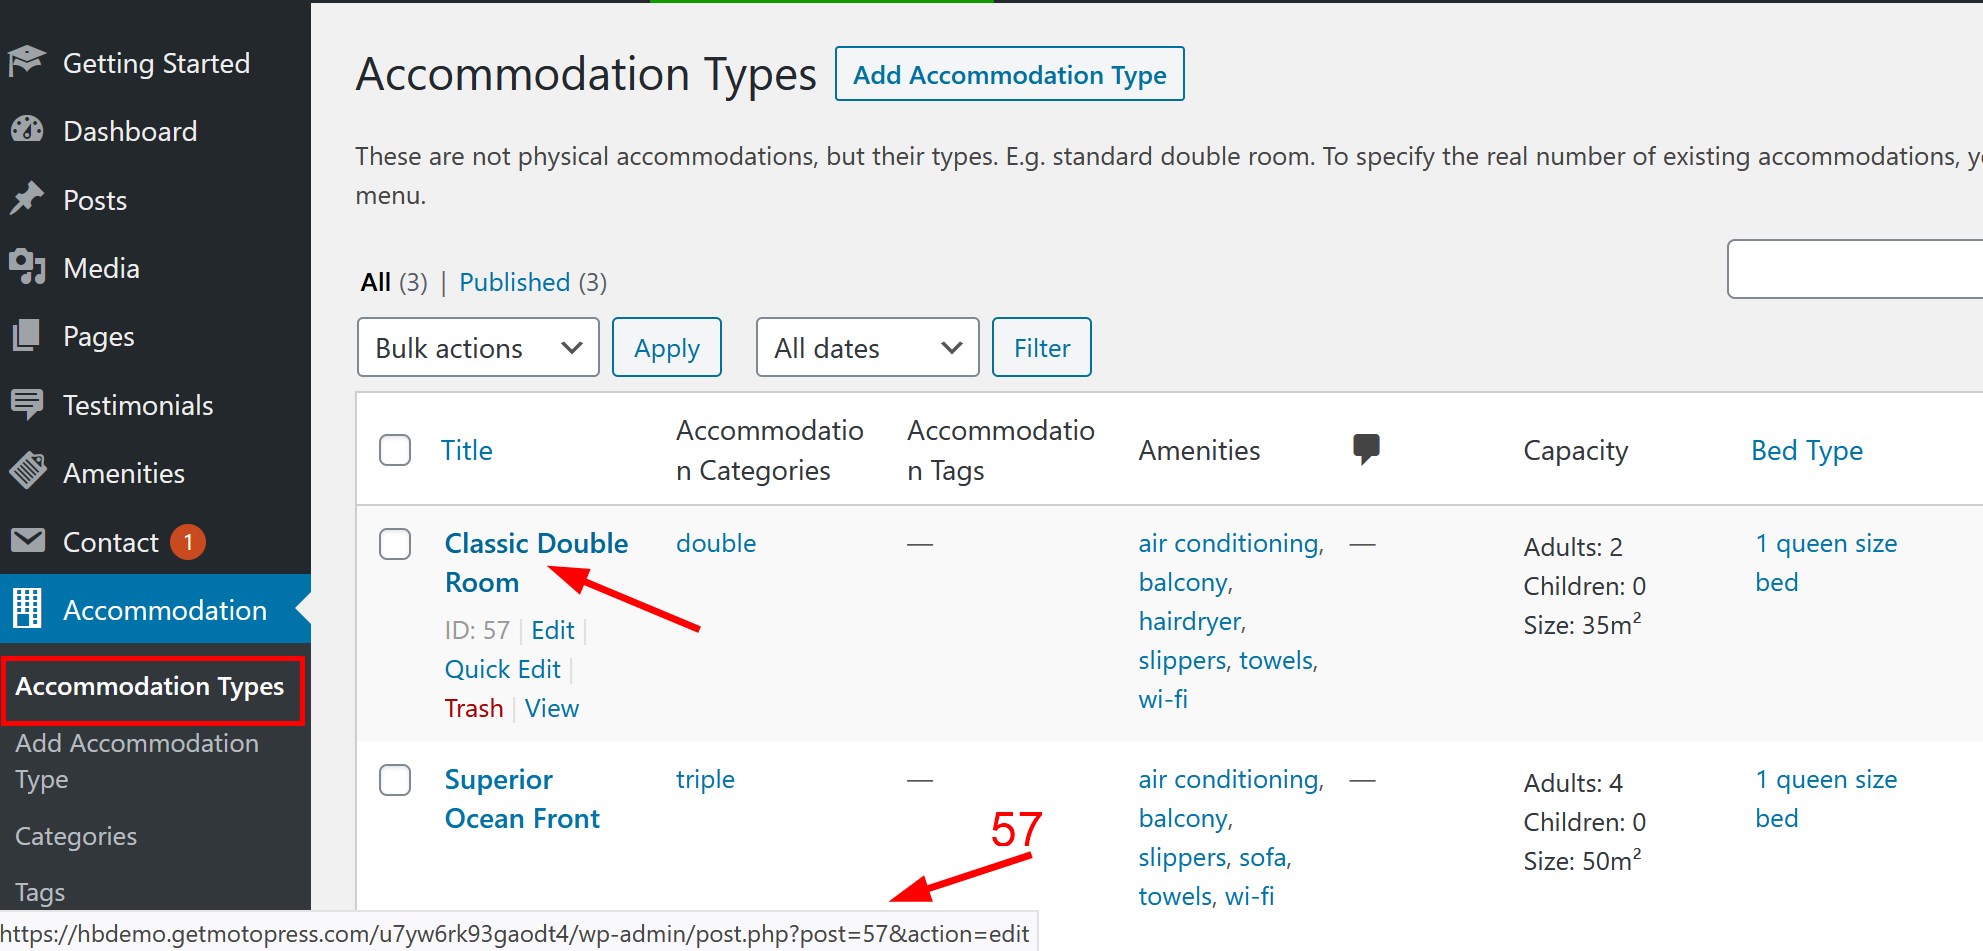Open Quick Edit for Classic Double Room
The width and height of the screenshot is (1983, 951).
point(502,668)
